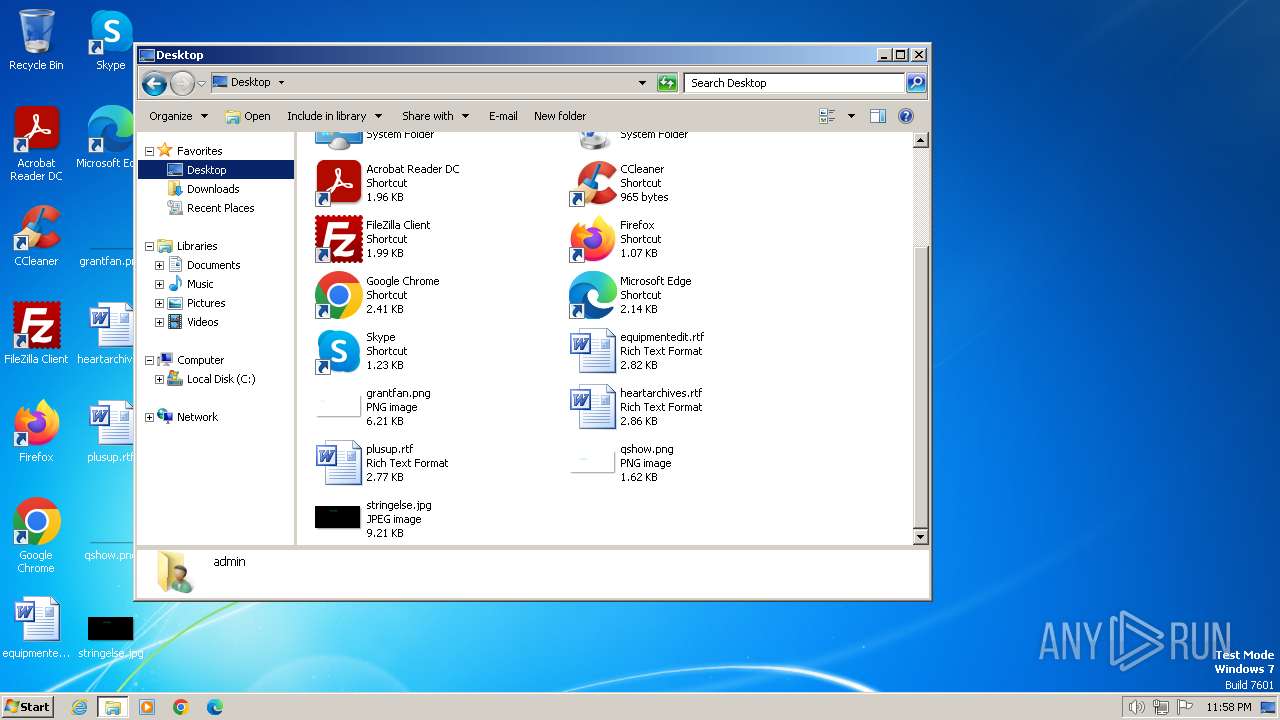Select stringelse.jpg thumbnail in Explorer
This screenshot has height=720, width=1280.
[338, 517]
